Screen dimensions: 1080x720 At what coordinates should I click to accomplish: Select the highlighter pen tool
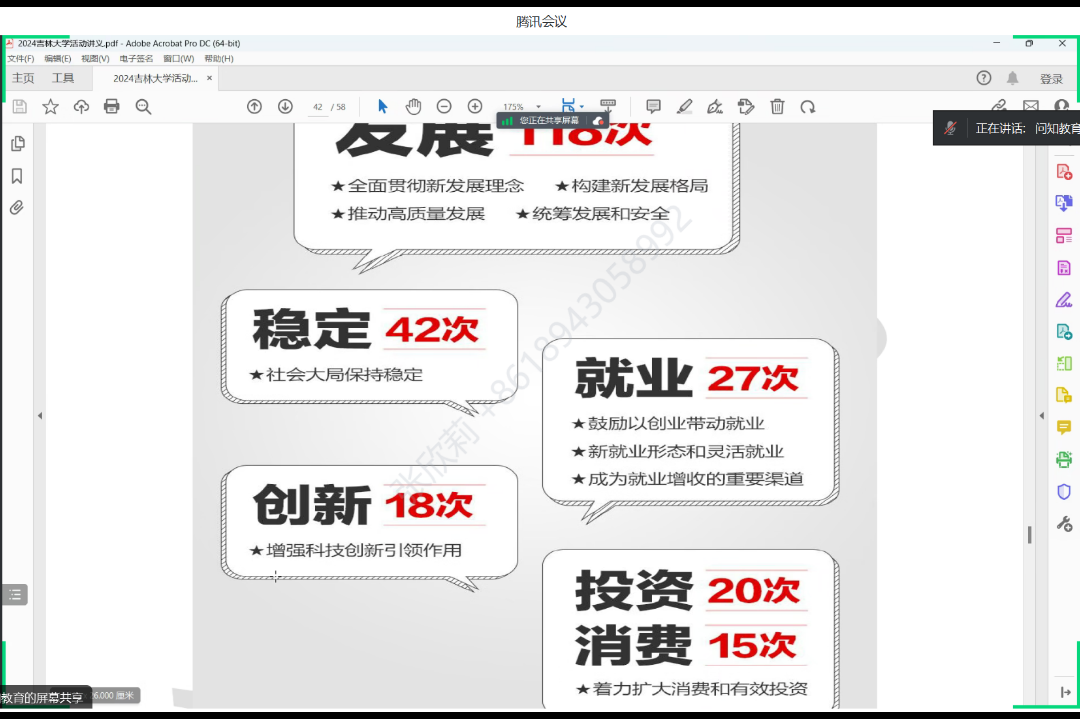pyautogui.click(x=684, y=107)
